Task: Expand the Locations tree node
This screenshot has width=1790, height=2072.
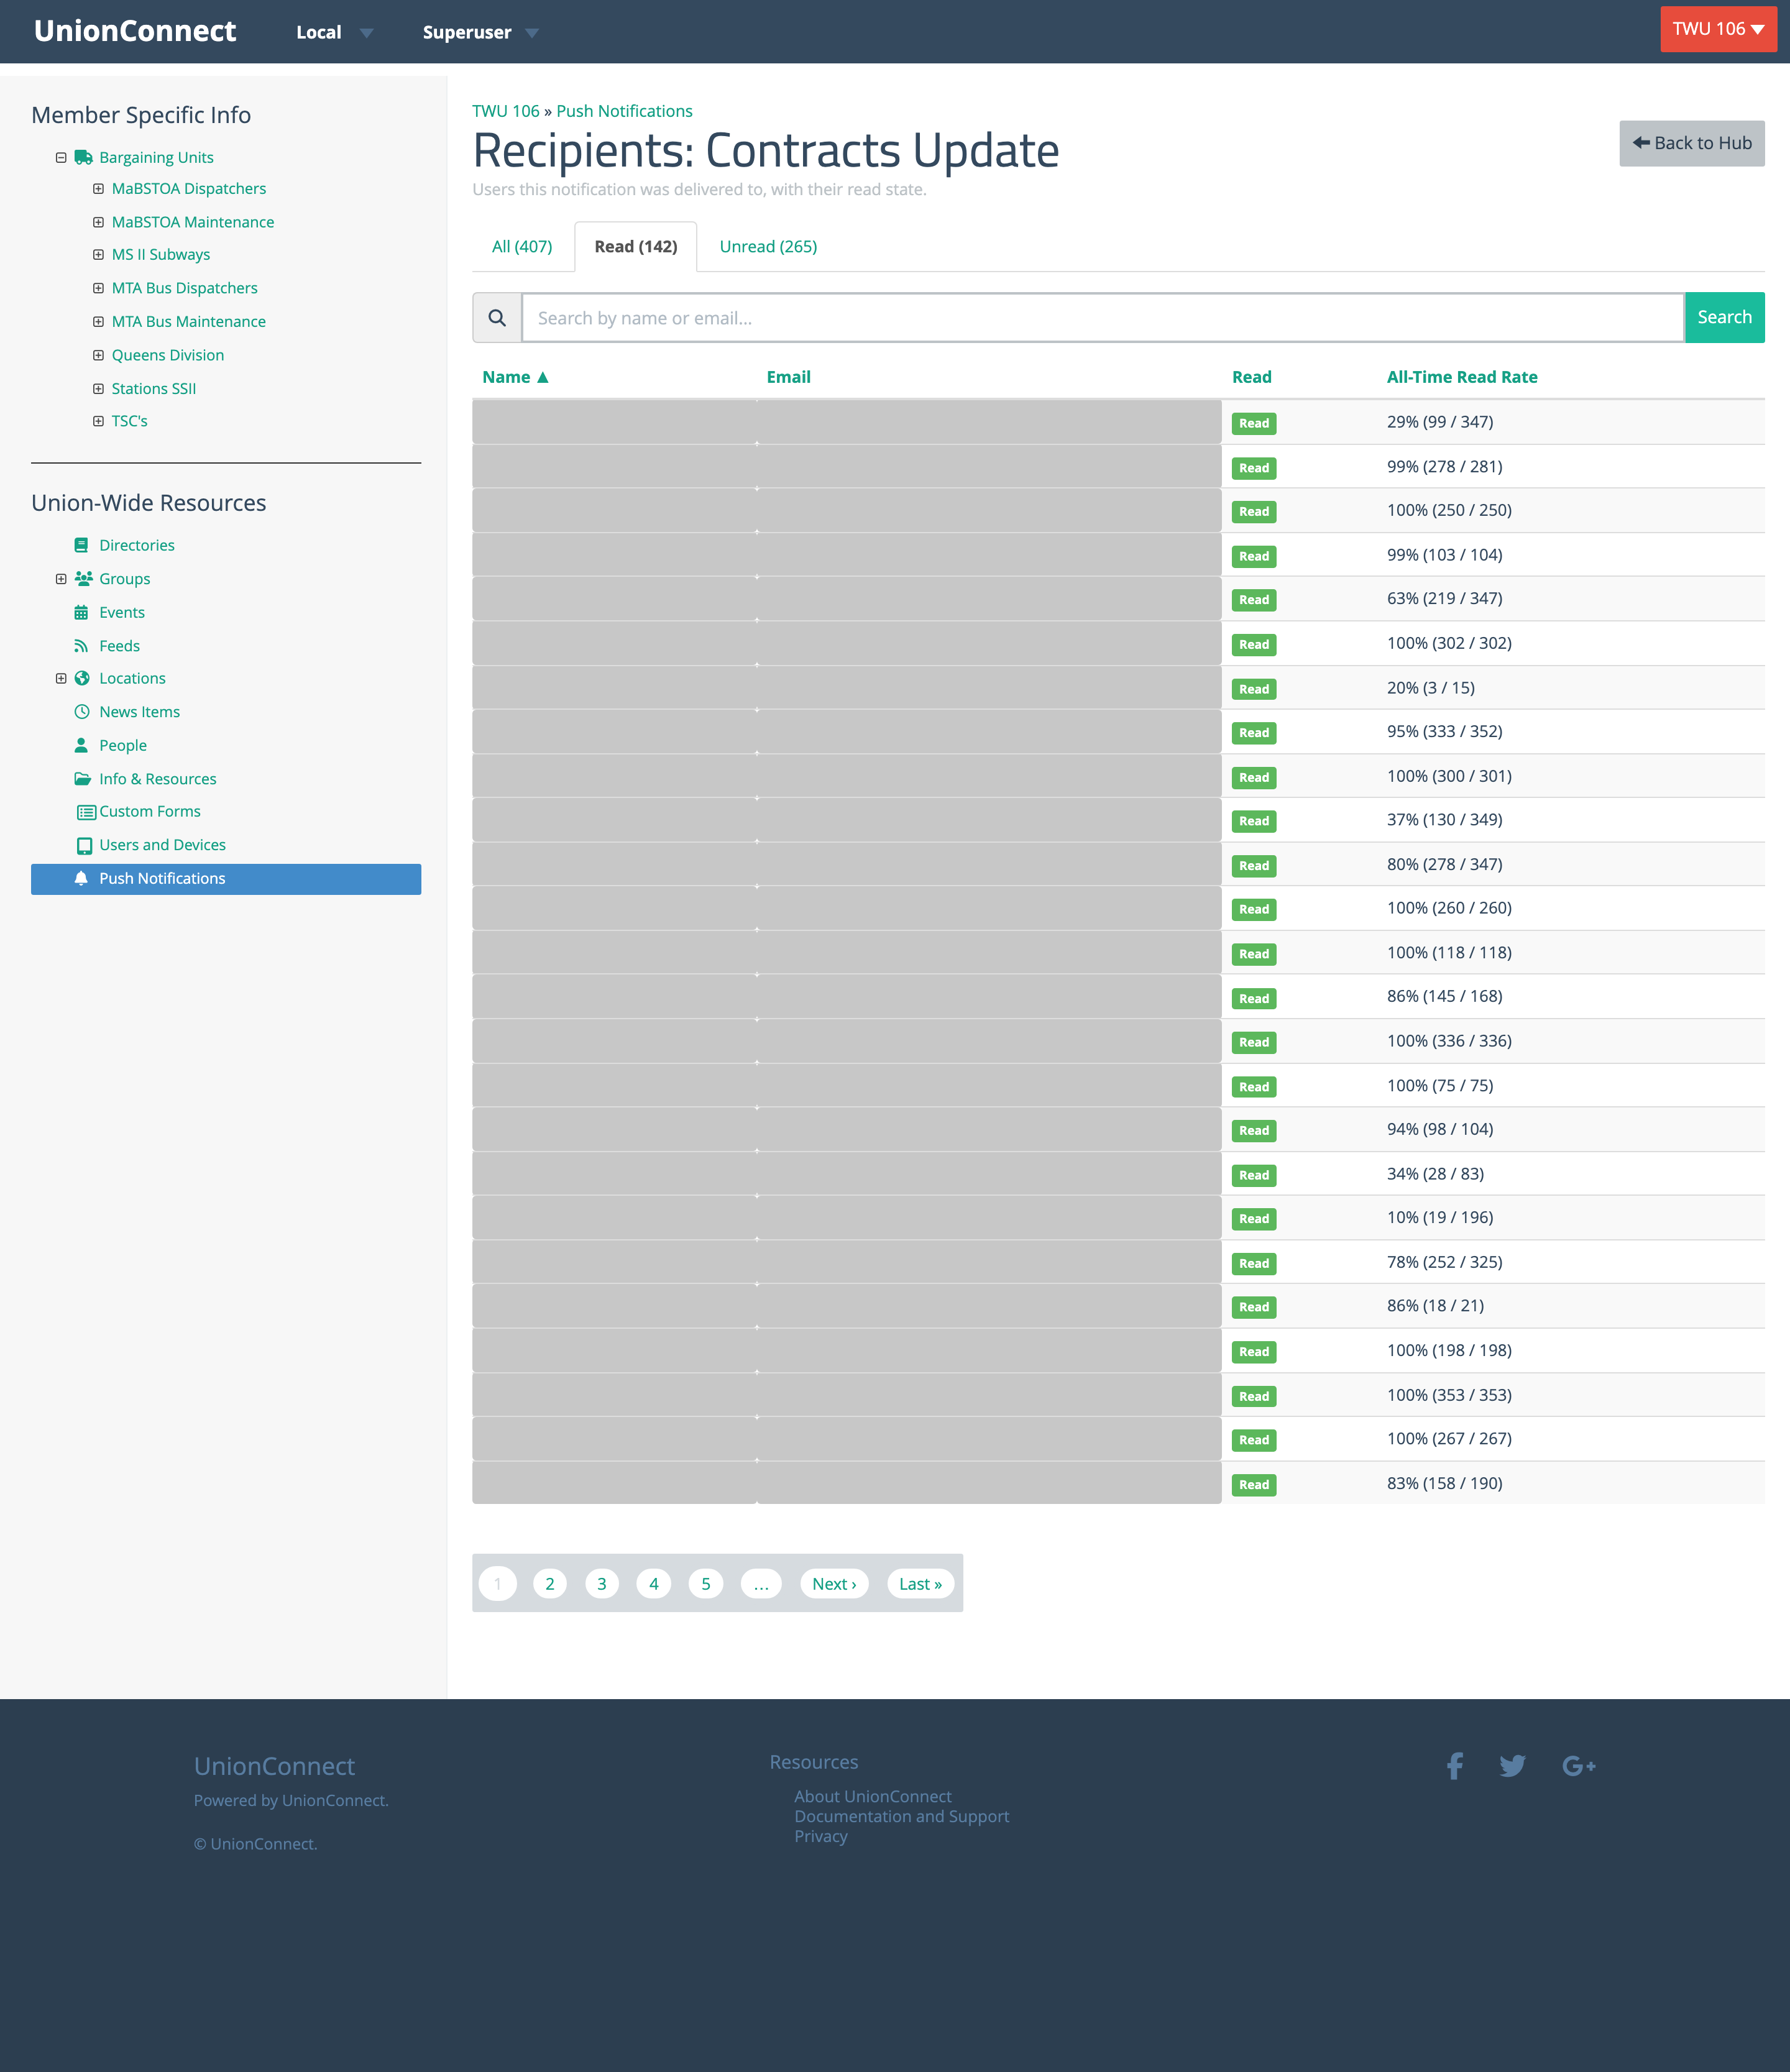Action: pos(61,678)
